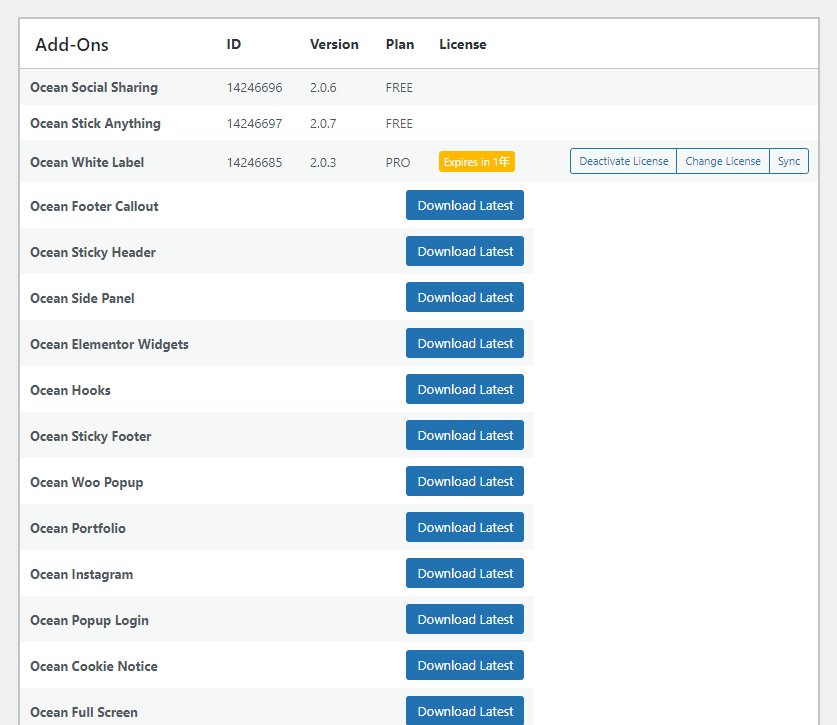837x725 pixels.
Task: Download latest Ocean Woo Popup
Action: click(x=465, y=481)
